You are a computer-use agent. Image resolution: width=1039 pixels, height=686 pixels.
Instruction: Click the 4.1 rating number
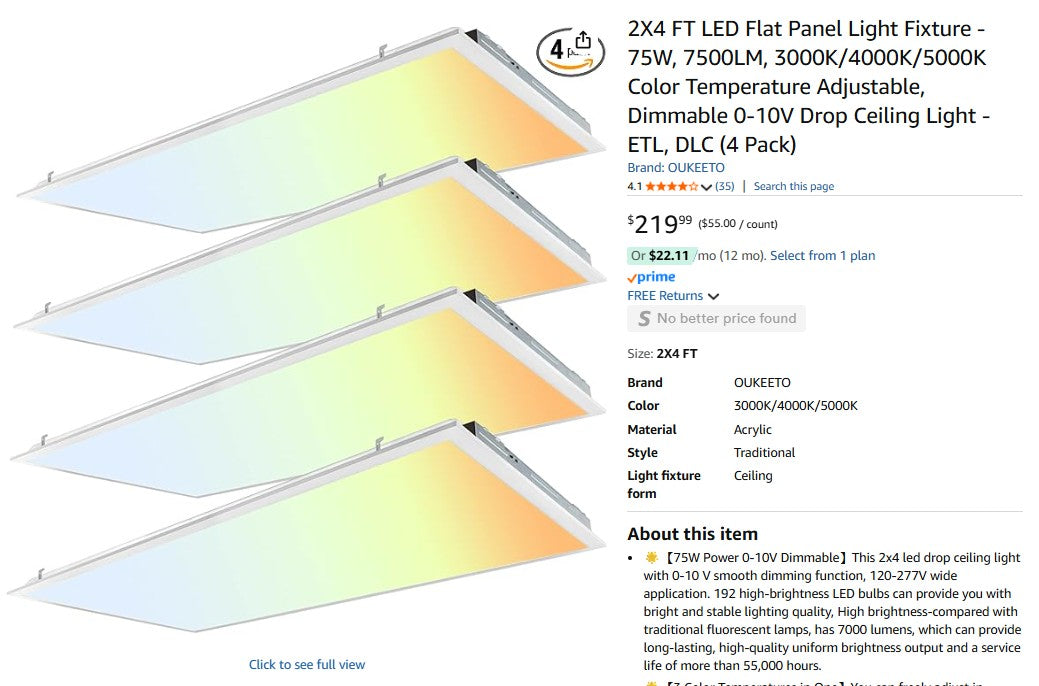(634, 186)
